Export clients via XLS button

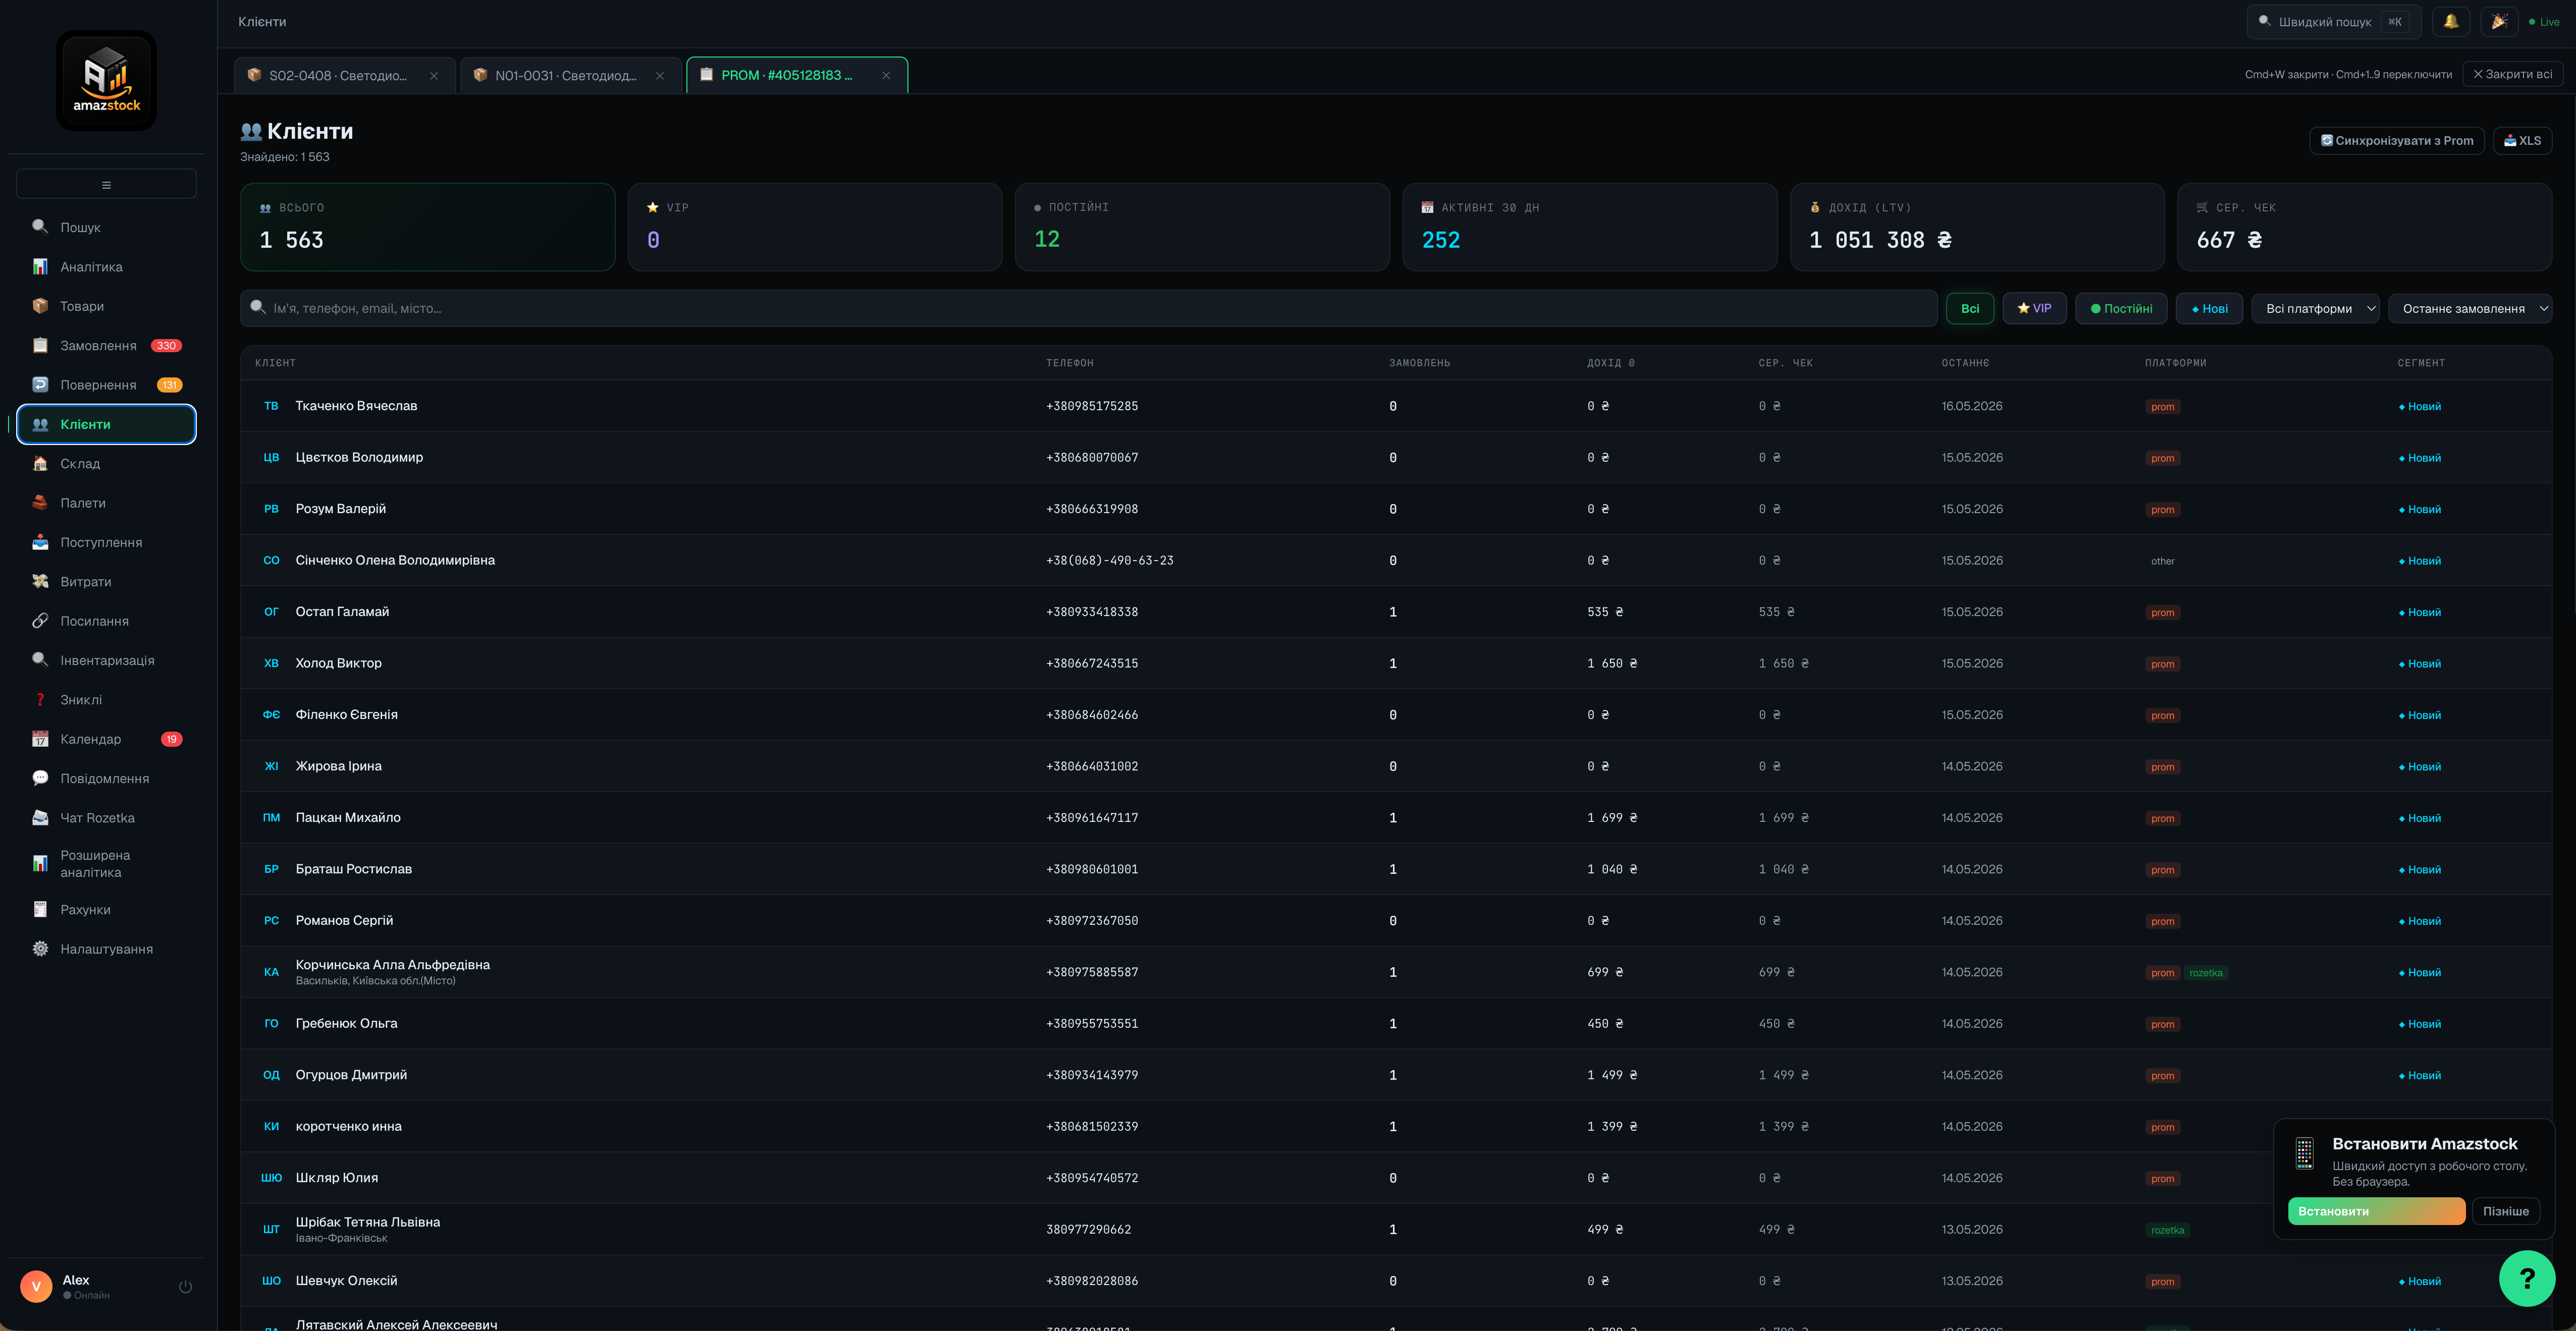tap(2522, 141)
